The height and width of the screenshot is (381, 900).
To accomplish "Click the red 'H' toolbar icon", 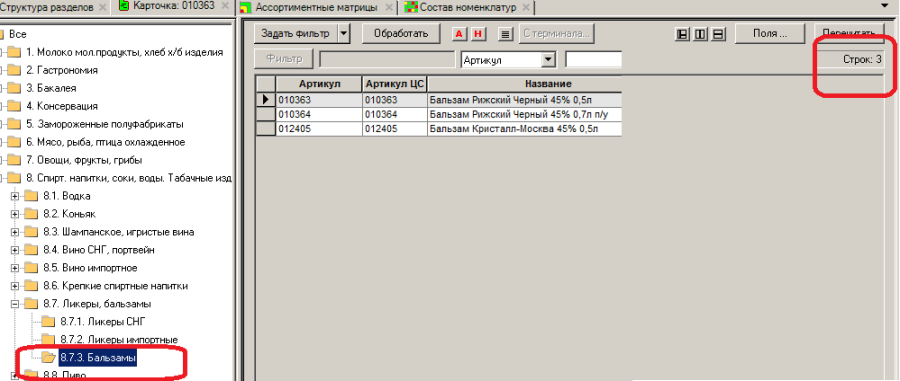I will [x=478, y=34].
